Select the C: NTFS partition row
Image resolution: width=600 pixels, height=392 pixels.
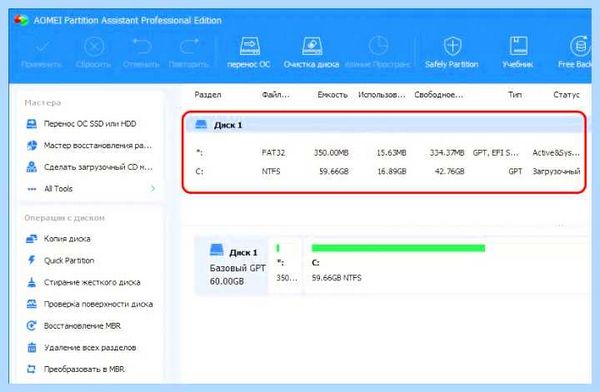(x=387, y=172)
